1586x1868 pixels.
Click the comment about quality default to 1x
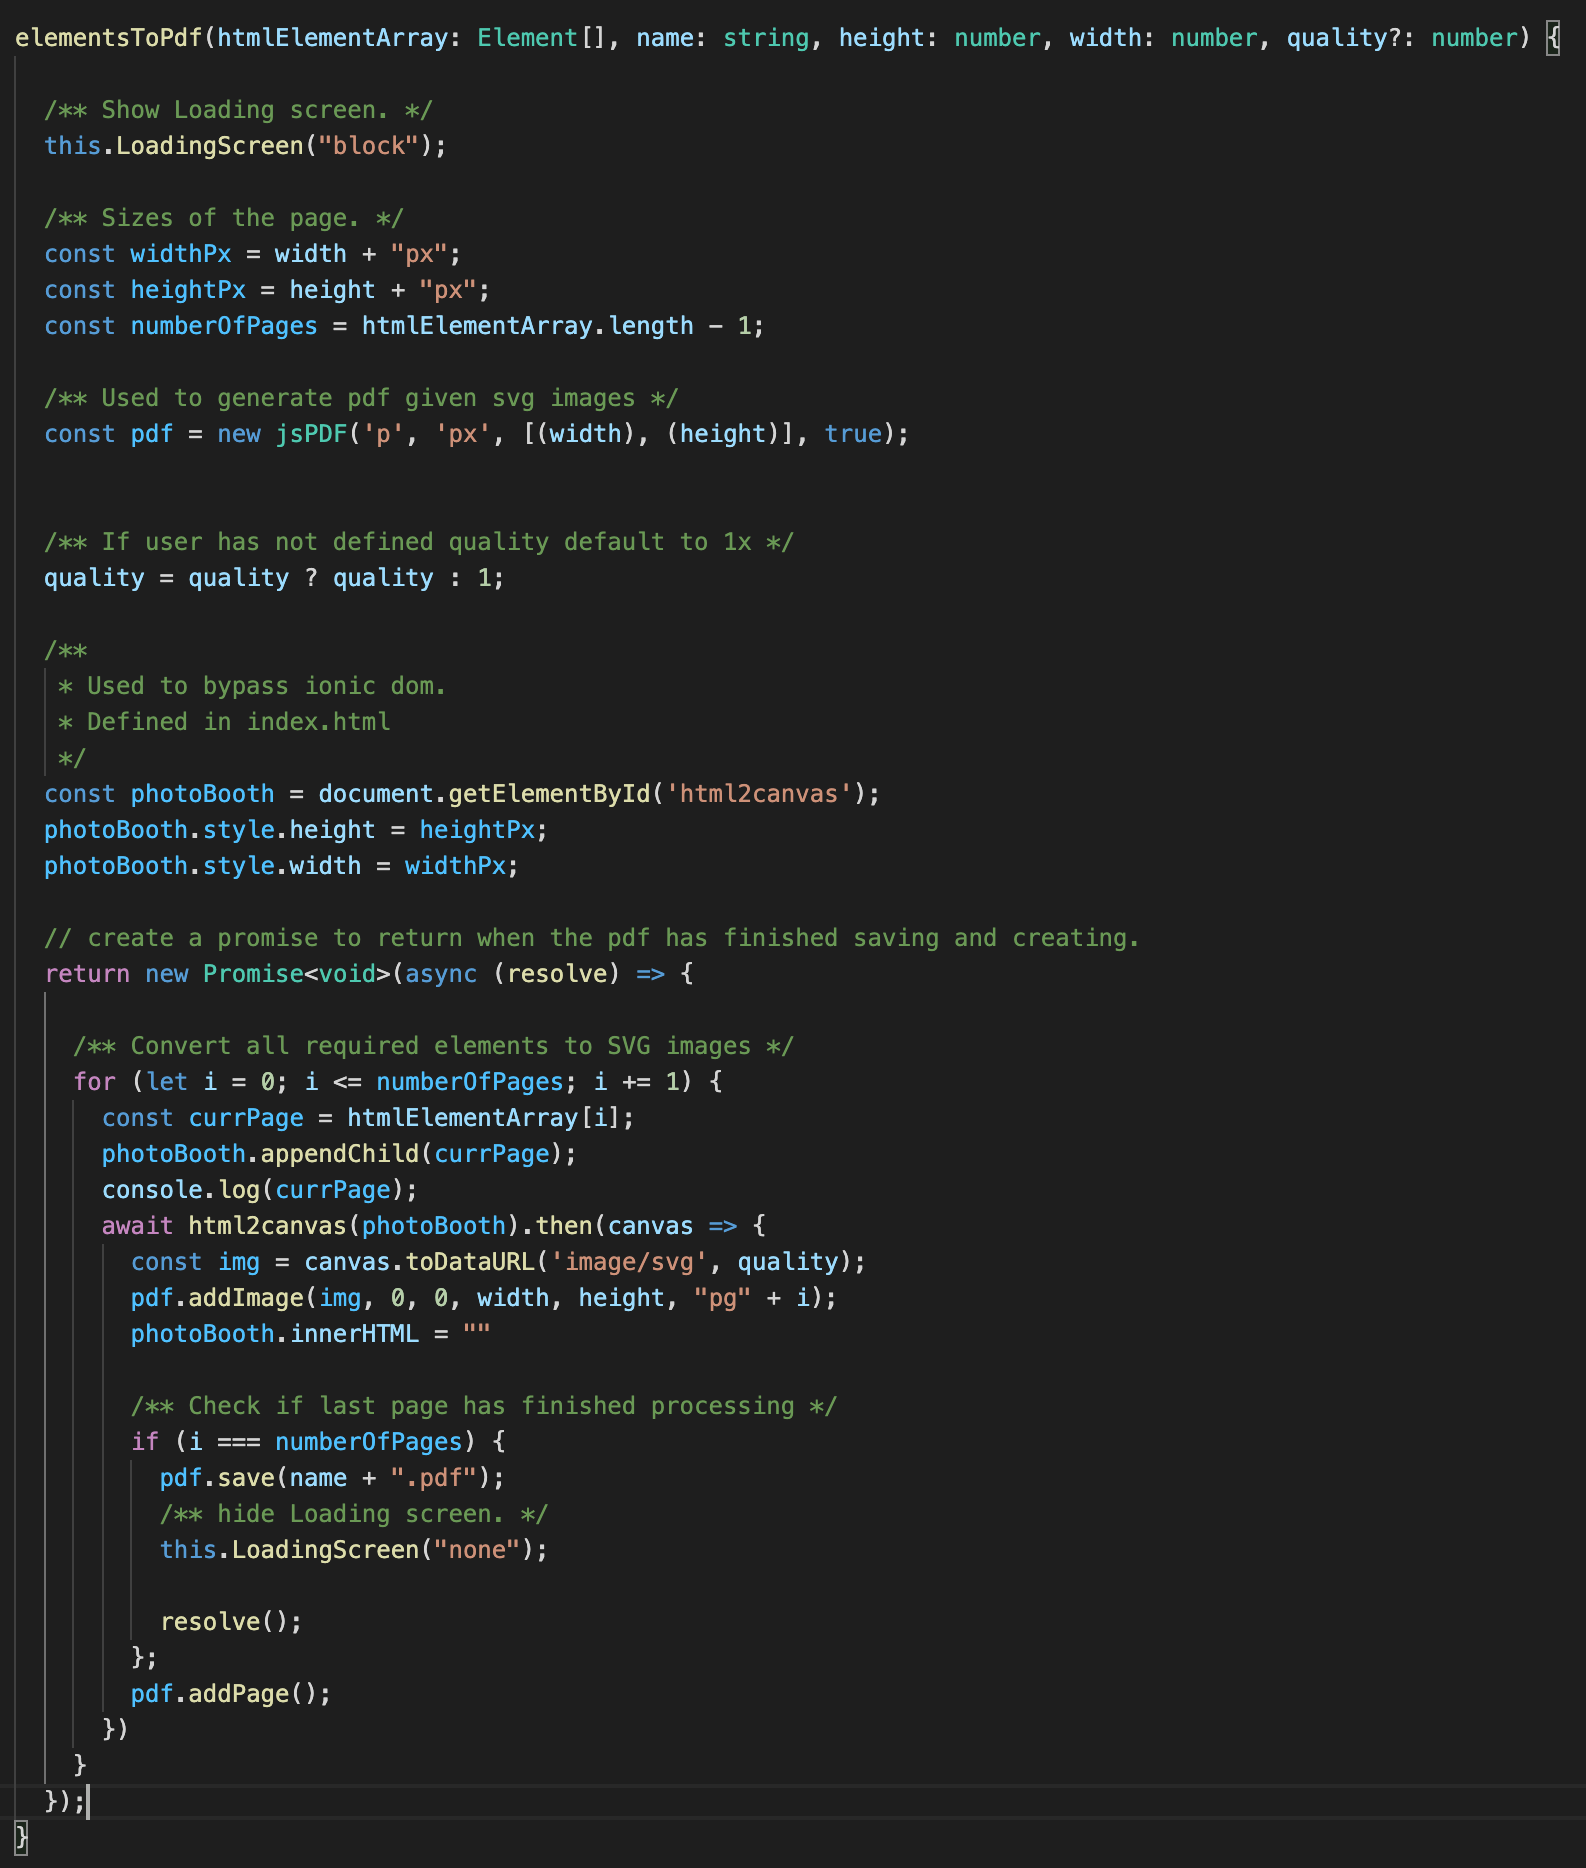pos(419,542)
